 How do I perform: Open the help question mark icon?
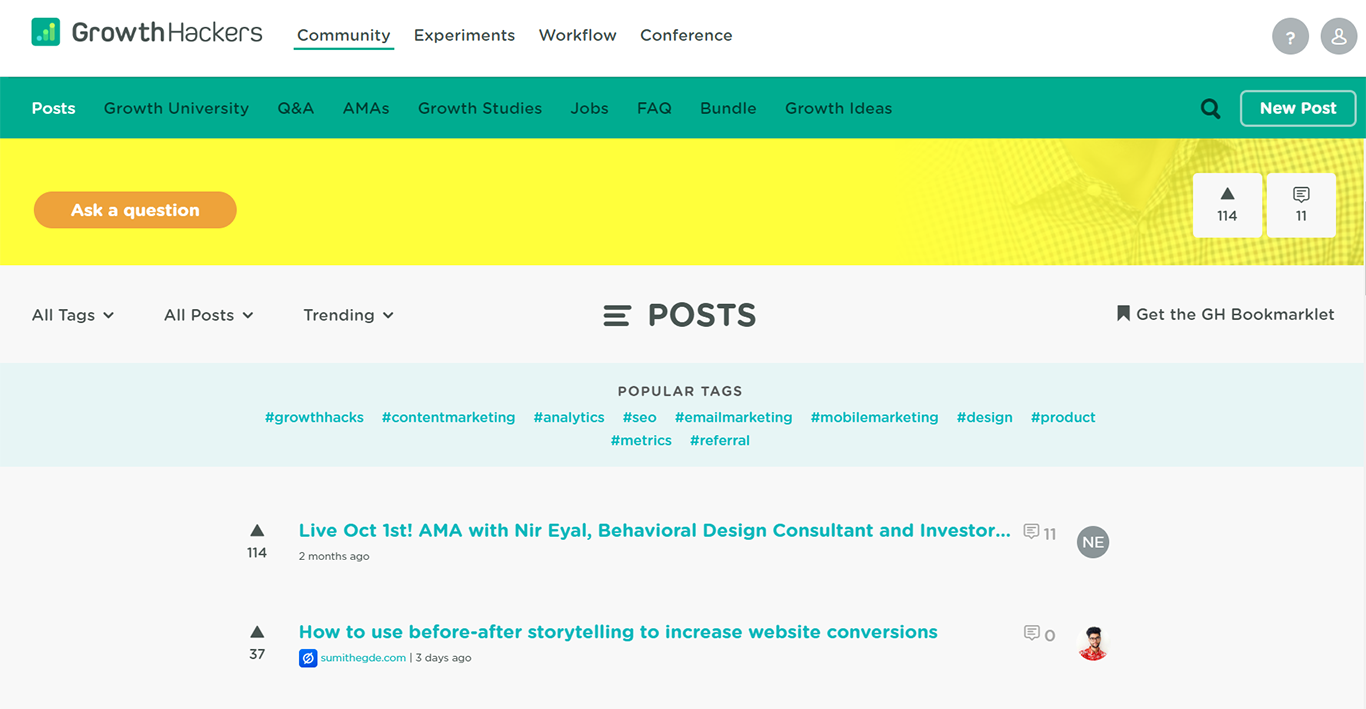tap(1290, 37)
